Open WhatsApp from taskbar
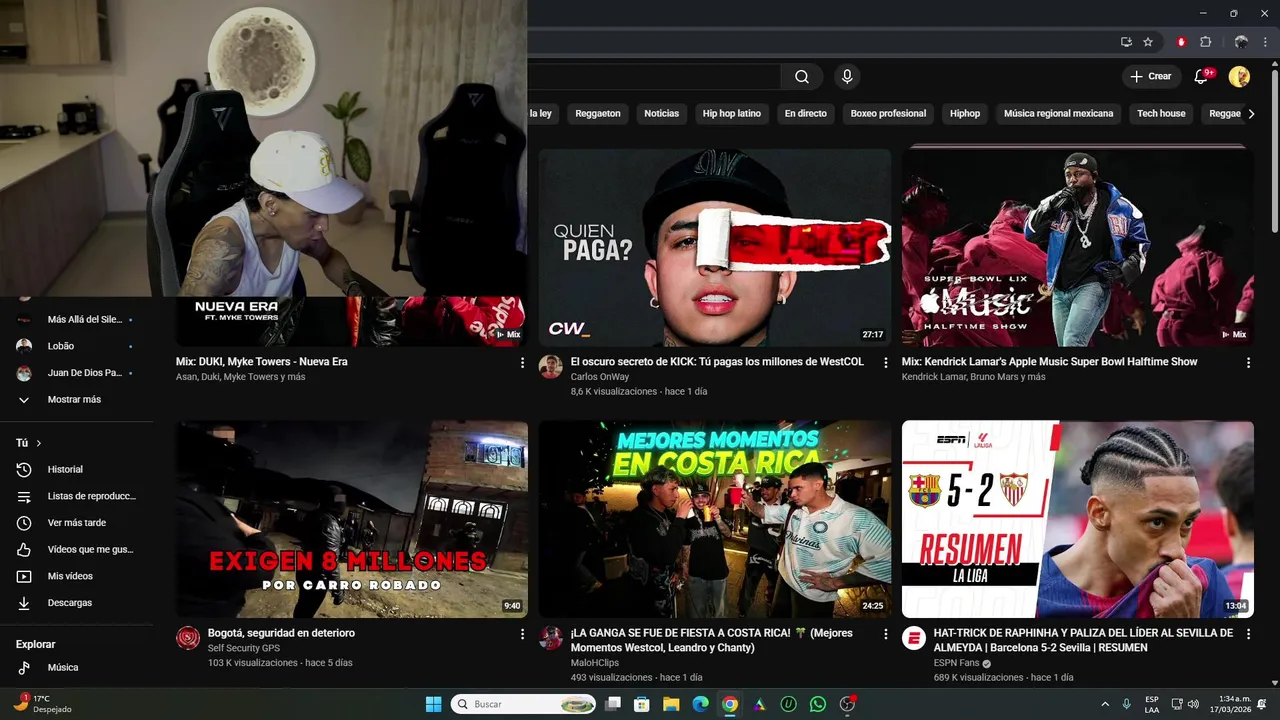 [818, 704]
